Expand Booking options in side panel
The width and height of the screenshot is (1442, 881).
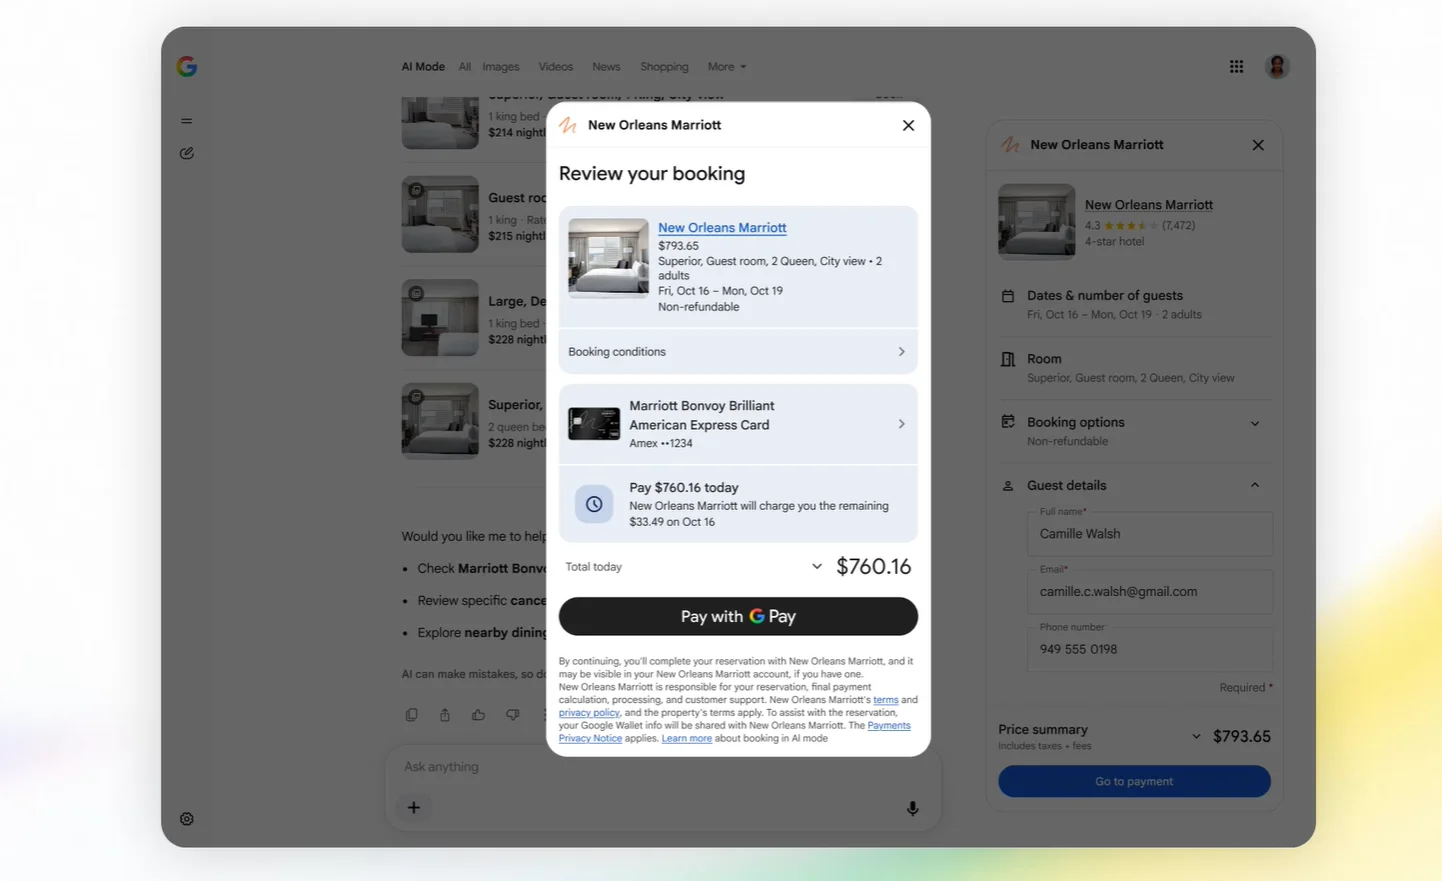pos(1255,424)
